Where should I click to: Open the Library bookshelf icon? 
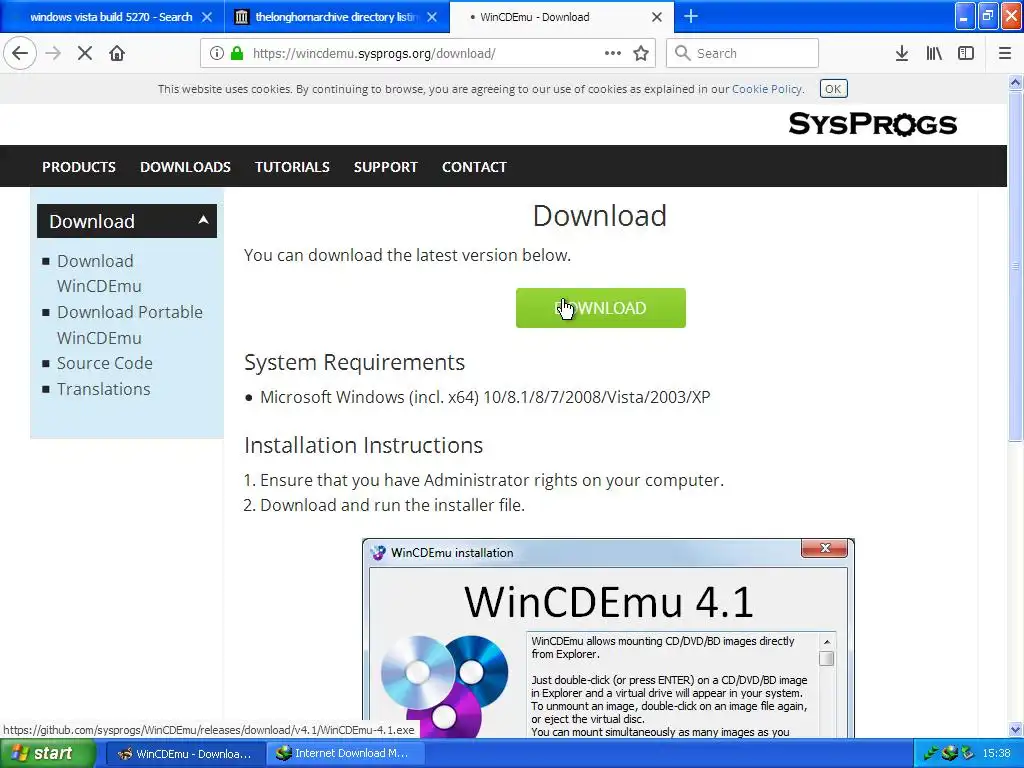[x=934, y=53]
